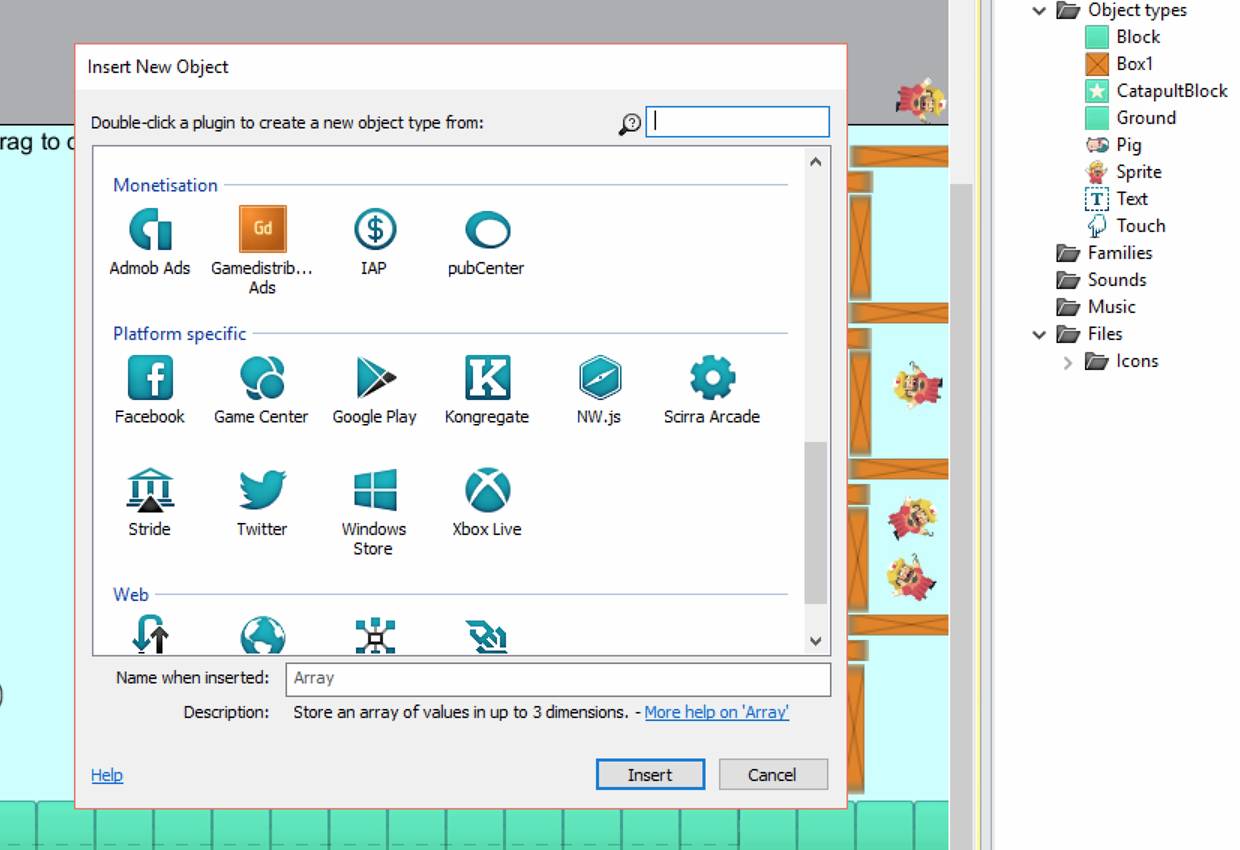
Task: Click the sprite character at layout top
Action: pyautogui.click(x=921, y=99)
